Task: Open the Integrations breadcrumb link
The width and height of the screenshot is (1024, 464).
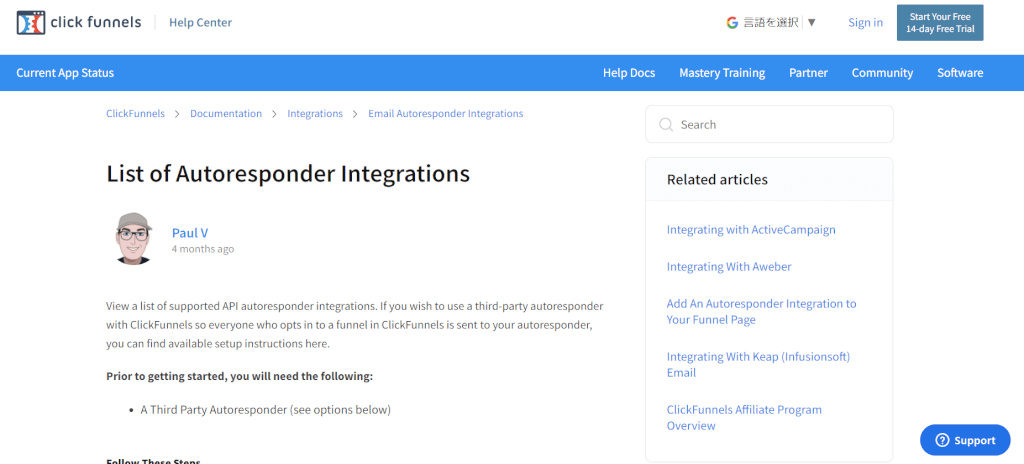Action: [315, 114]
